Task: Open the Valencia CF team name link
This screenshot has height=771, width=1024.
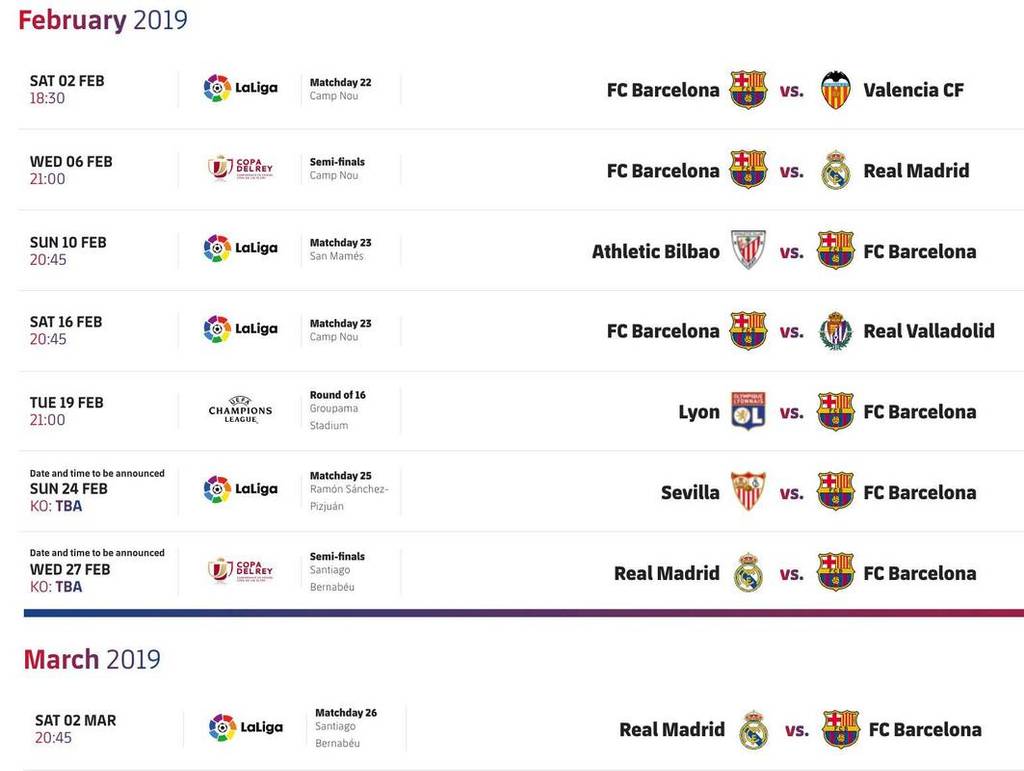Action: (x=913, y=90)
